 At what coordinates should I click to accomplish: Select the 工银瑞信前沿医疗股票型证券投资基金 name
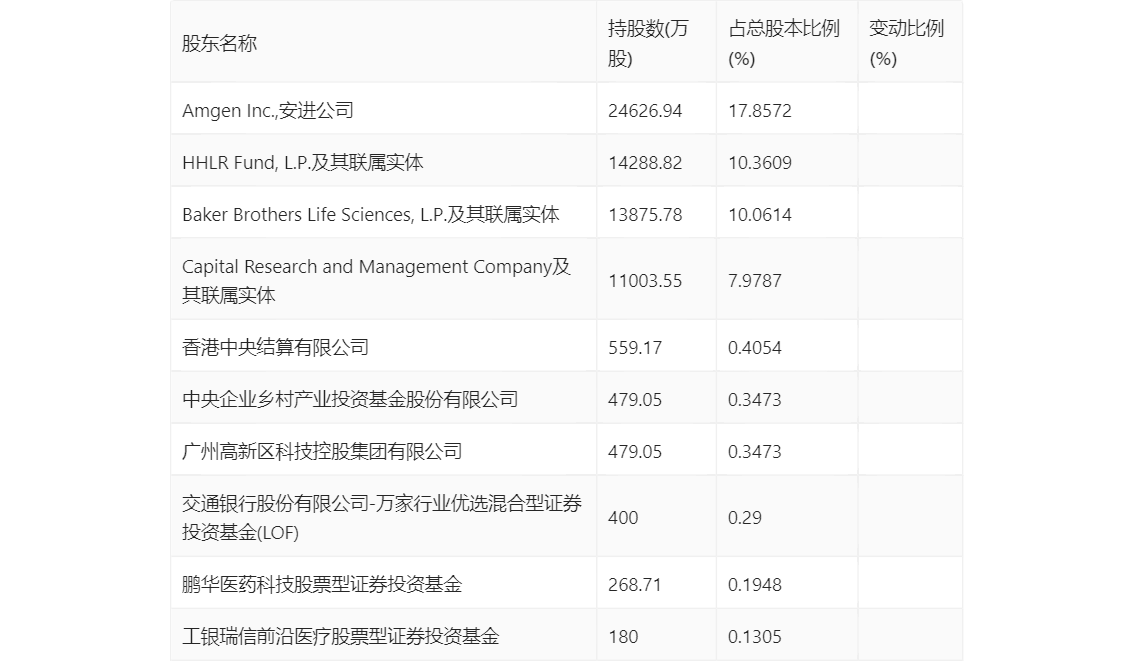[x=341, y=636]
